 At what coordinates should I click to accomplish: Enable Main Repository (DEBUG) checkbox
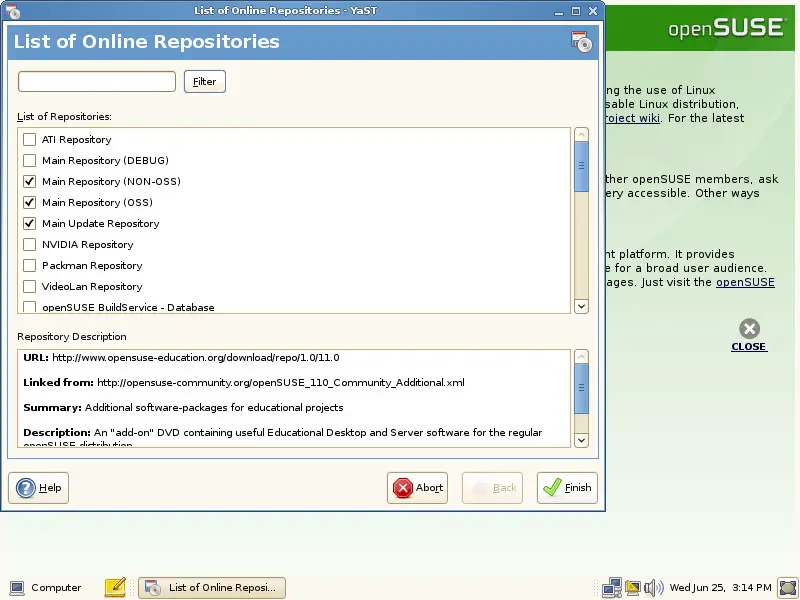pos(30,160)
